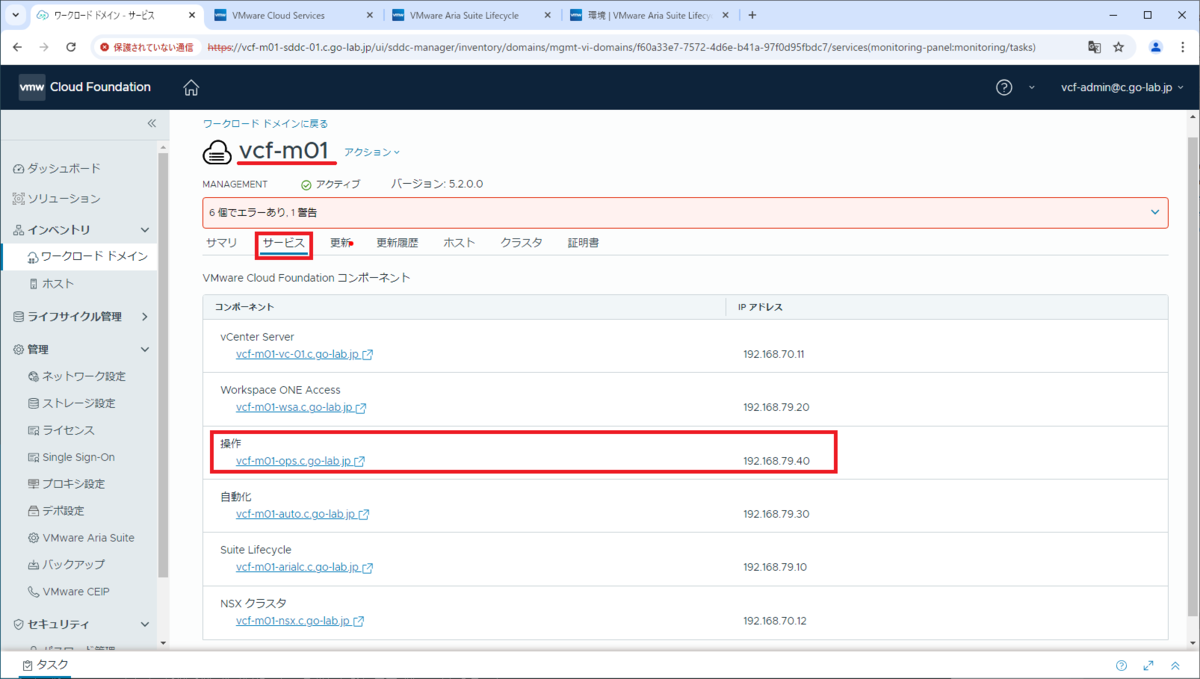Image resolution: width=1200 pixels, height=679 pixels.
Task: Expand the error and warning banner
Action: [x=1155, y=212]
